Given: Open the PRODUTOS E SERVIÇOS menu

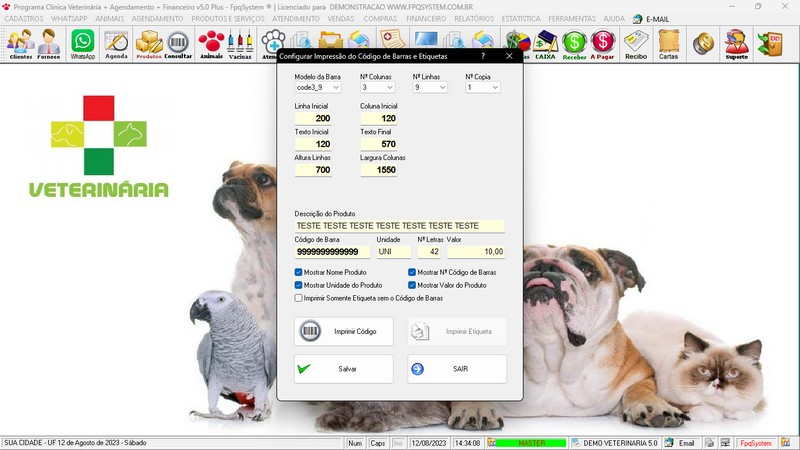Looking at the screenshot, I should [228, 19].
